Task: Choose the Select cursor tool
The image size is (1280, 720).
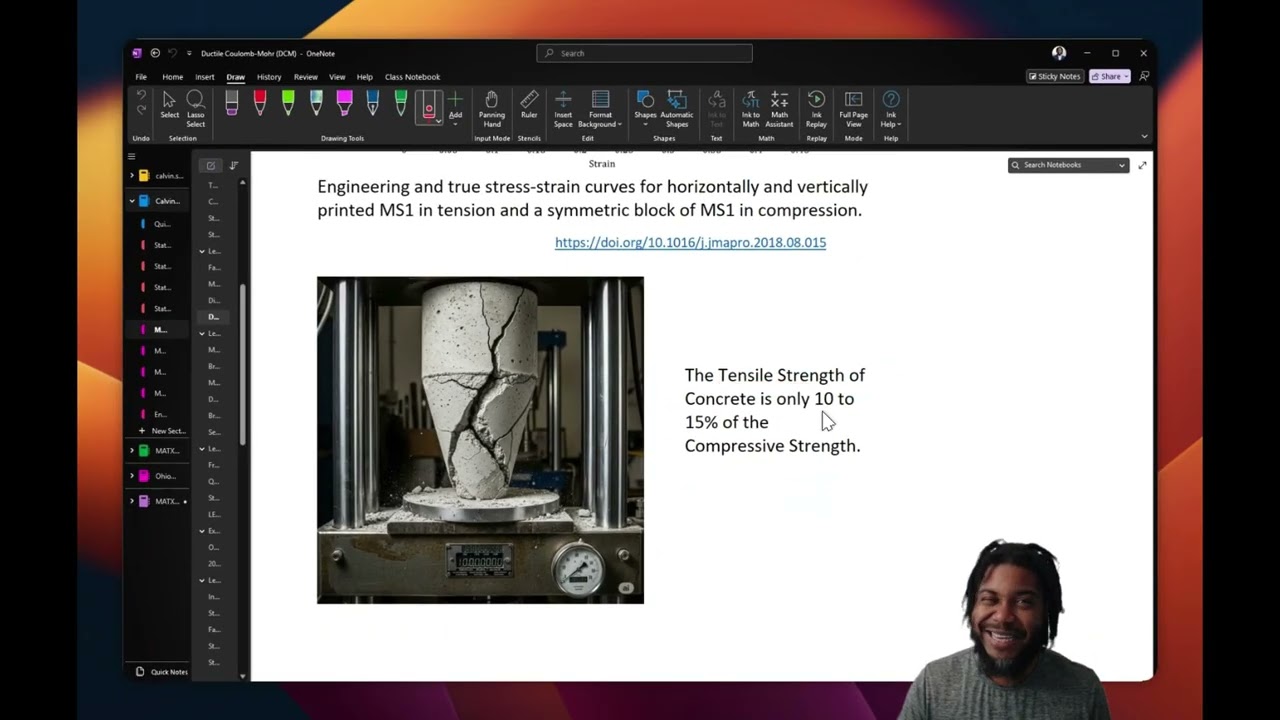Action: pyautogui.click(x=169, y=106)
